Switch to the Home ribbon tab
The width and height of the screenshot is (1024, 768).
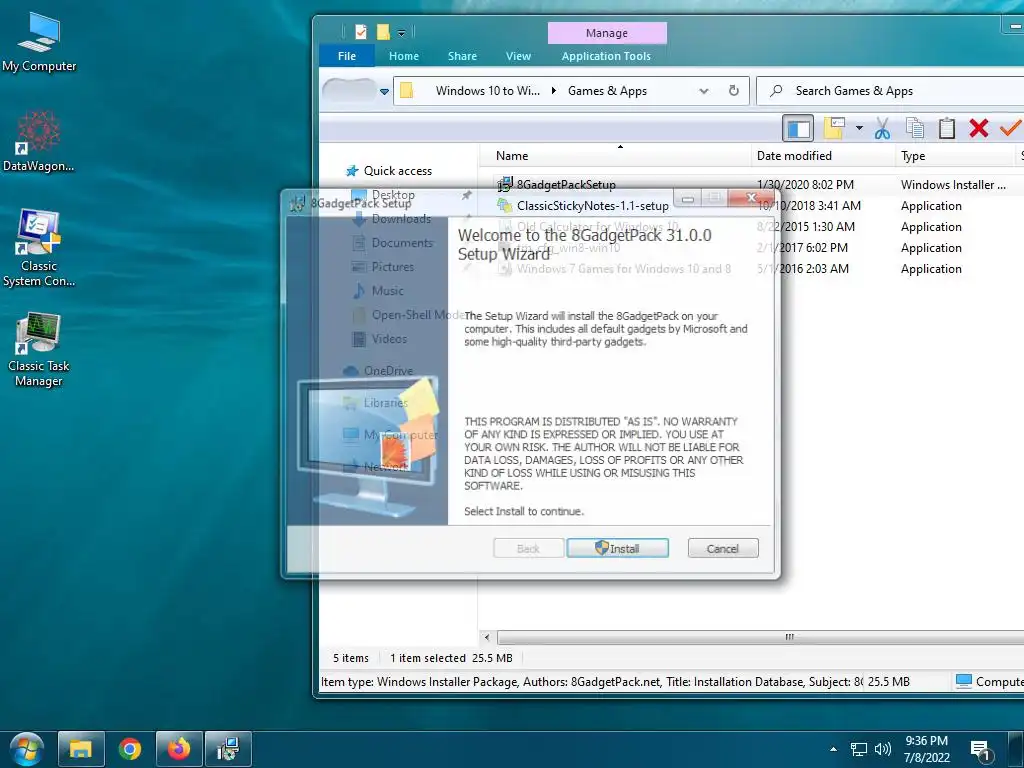click(404, 56)
